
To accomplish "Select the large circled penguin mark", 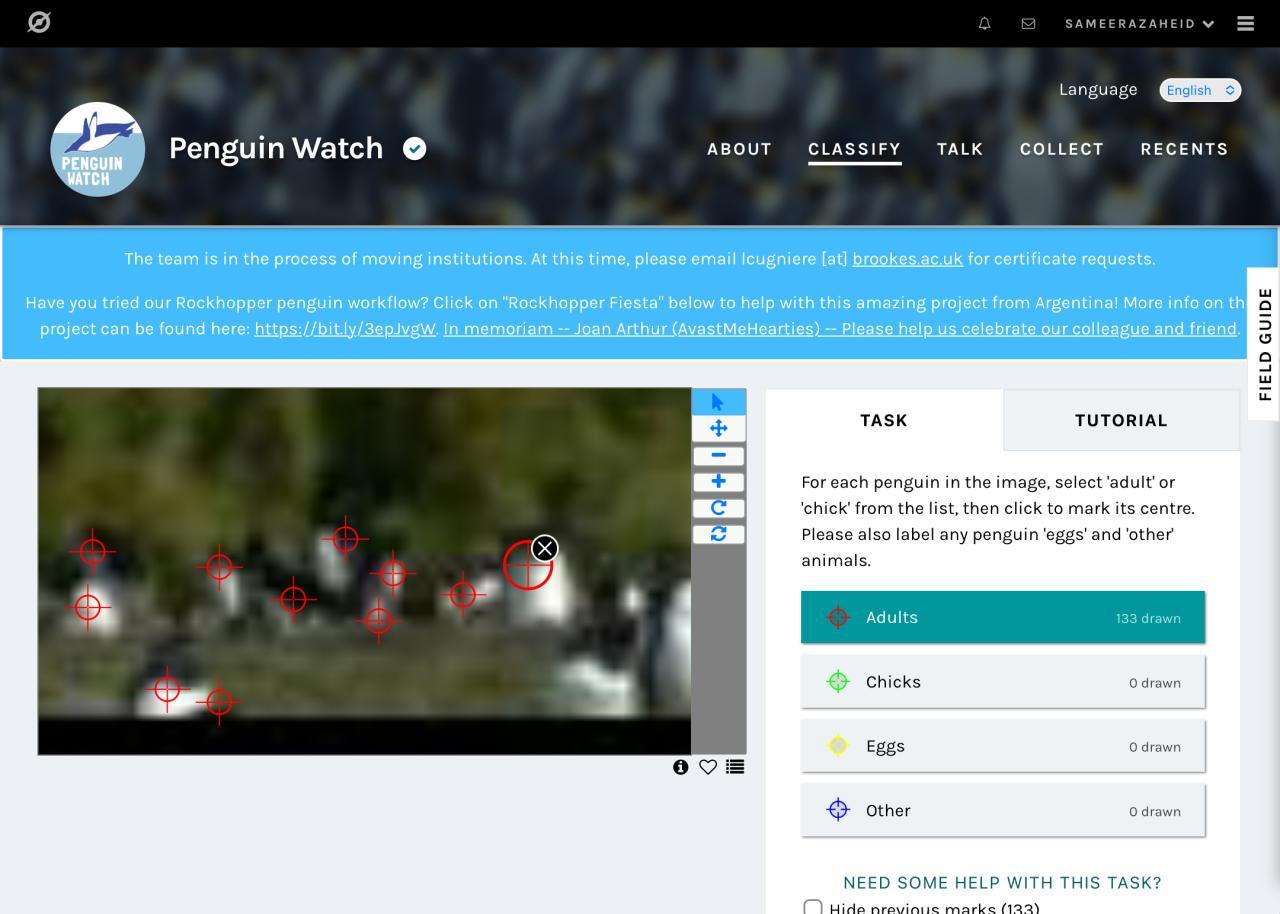I will 527,566.
